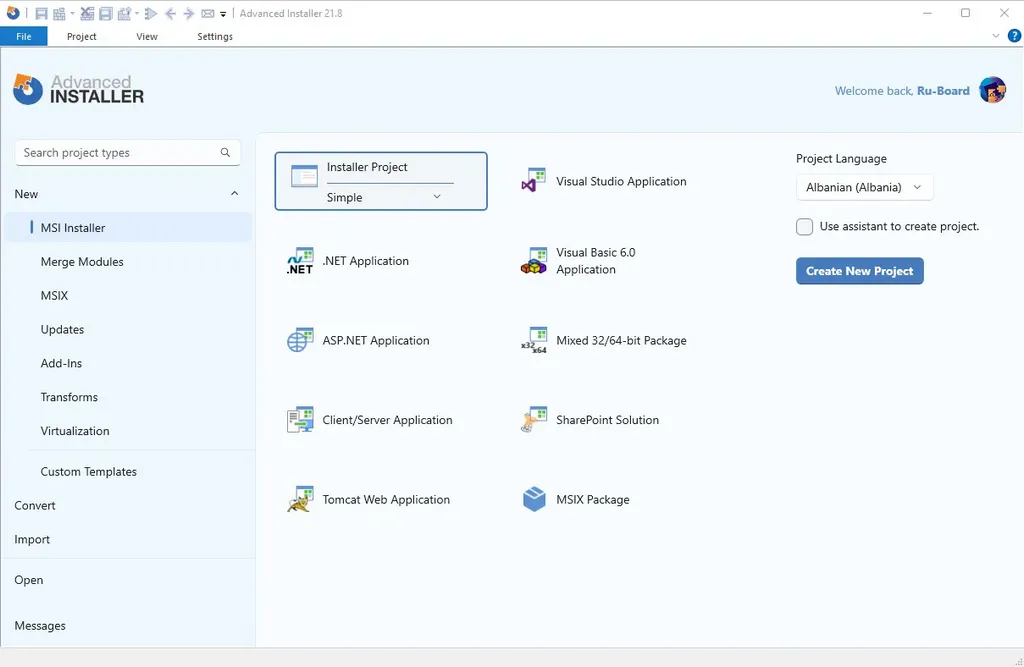
Task: Collapse the New section chevron
Action: point(234,193)
